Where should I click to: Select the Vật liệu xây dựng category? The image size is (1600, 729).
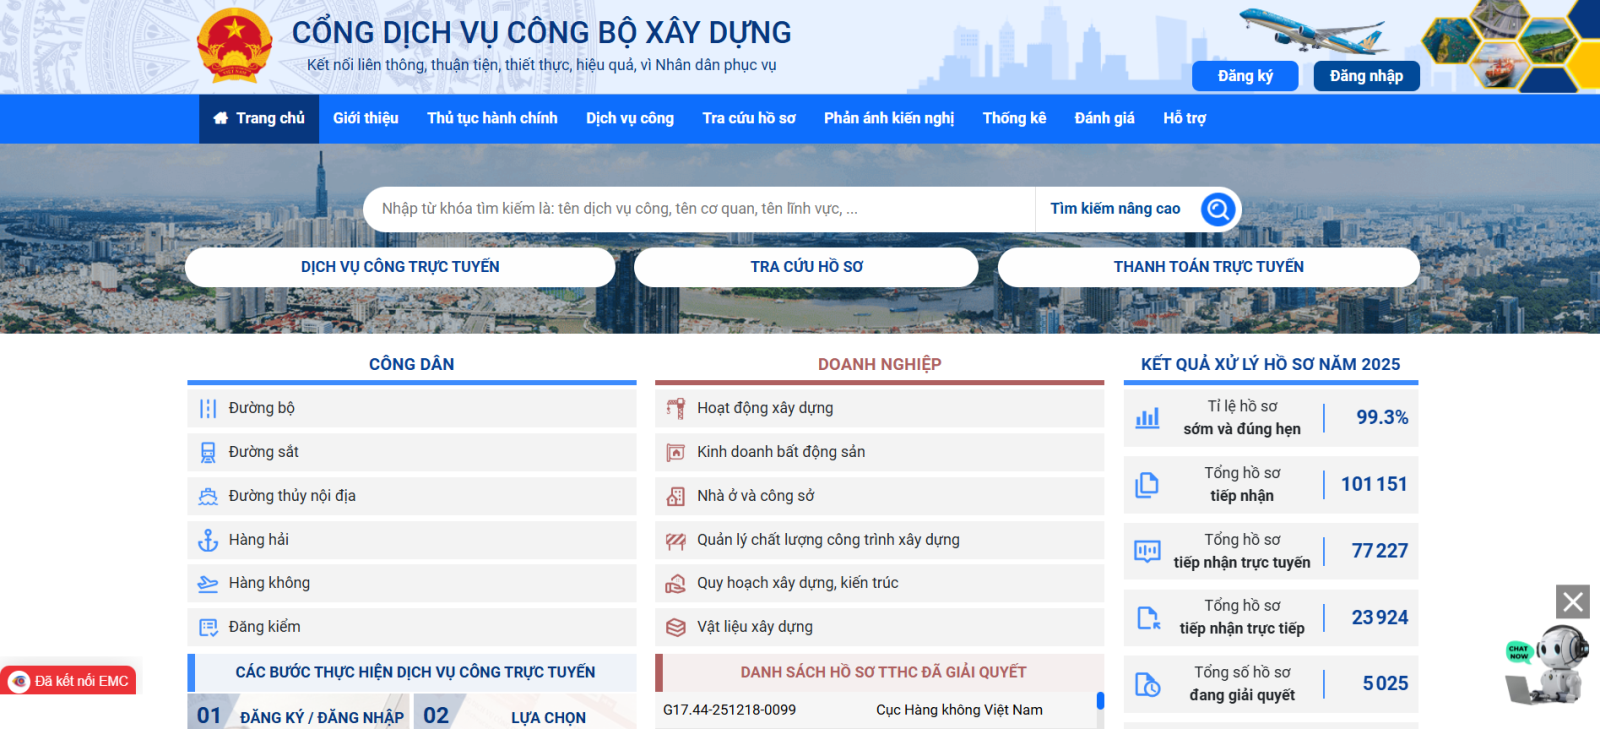coord(755,627)
